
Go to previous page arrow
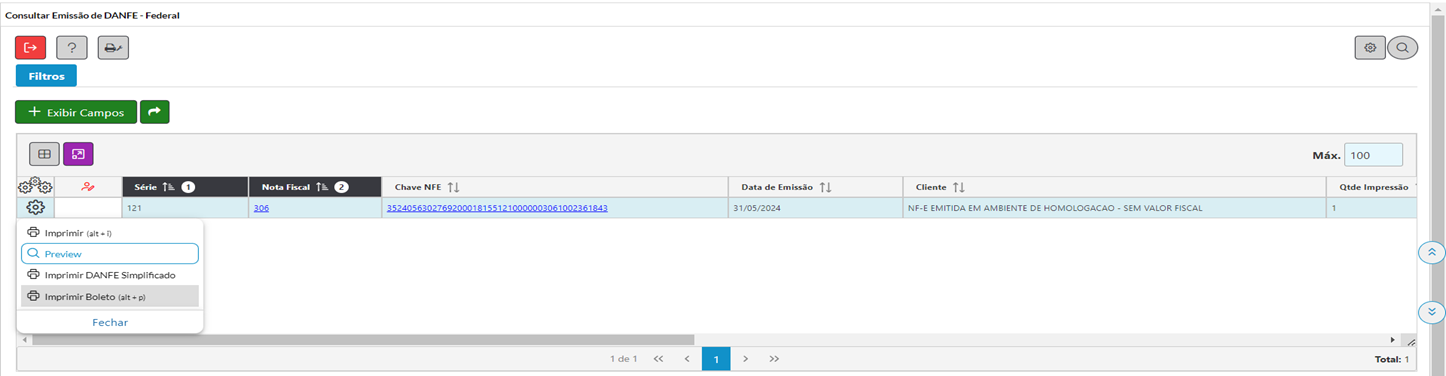687,358
